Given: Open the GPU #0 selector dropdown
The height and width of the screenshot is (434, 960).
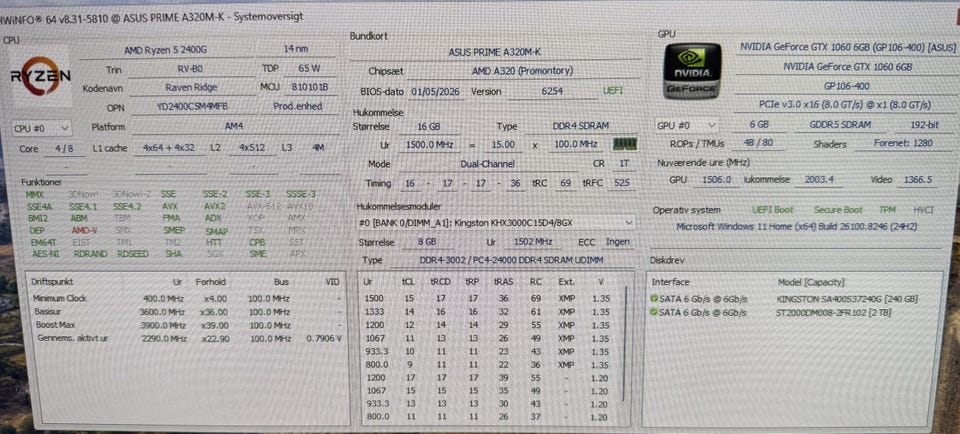Looking at the screenshot, I should [x=686, y=125].
